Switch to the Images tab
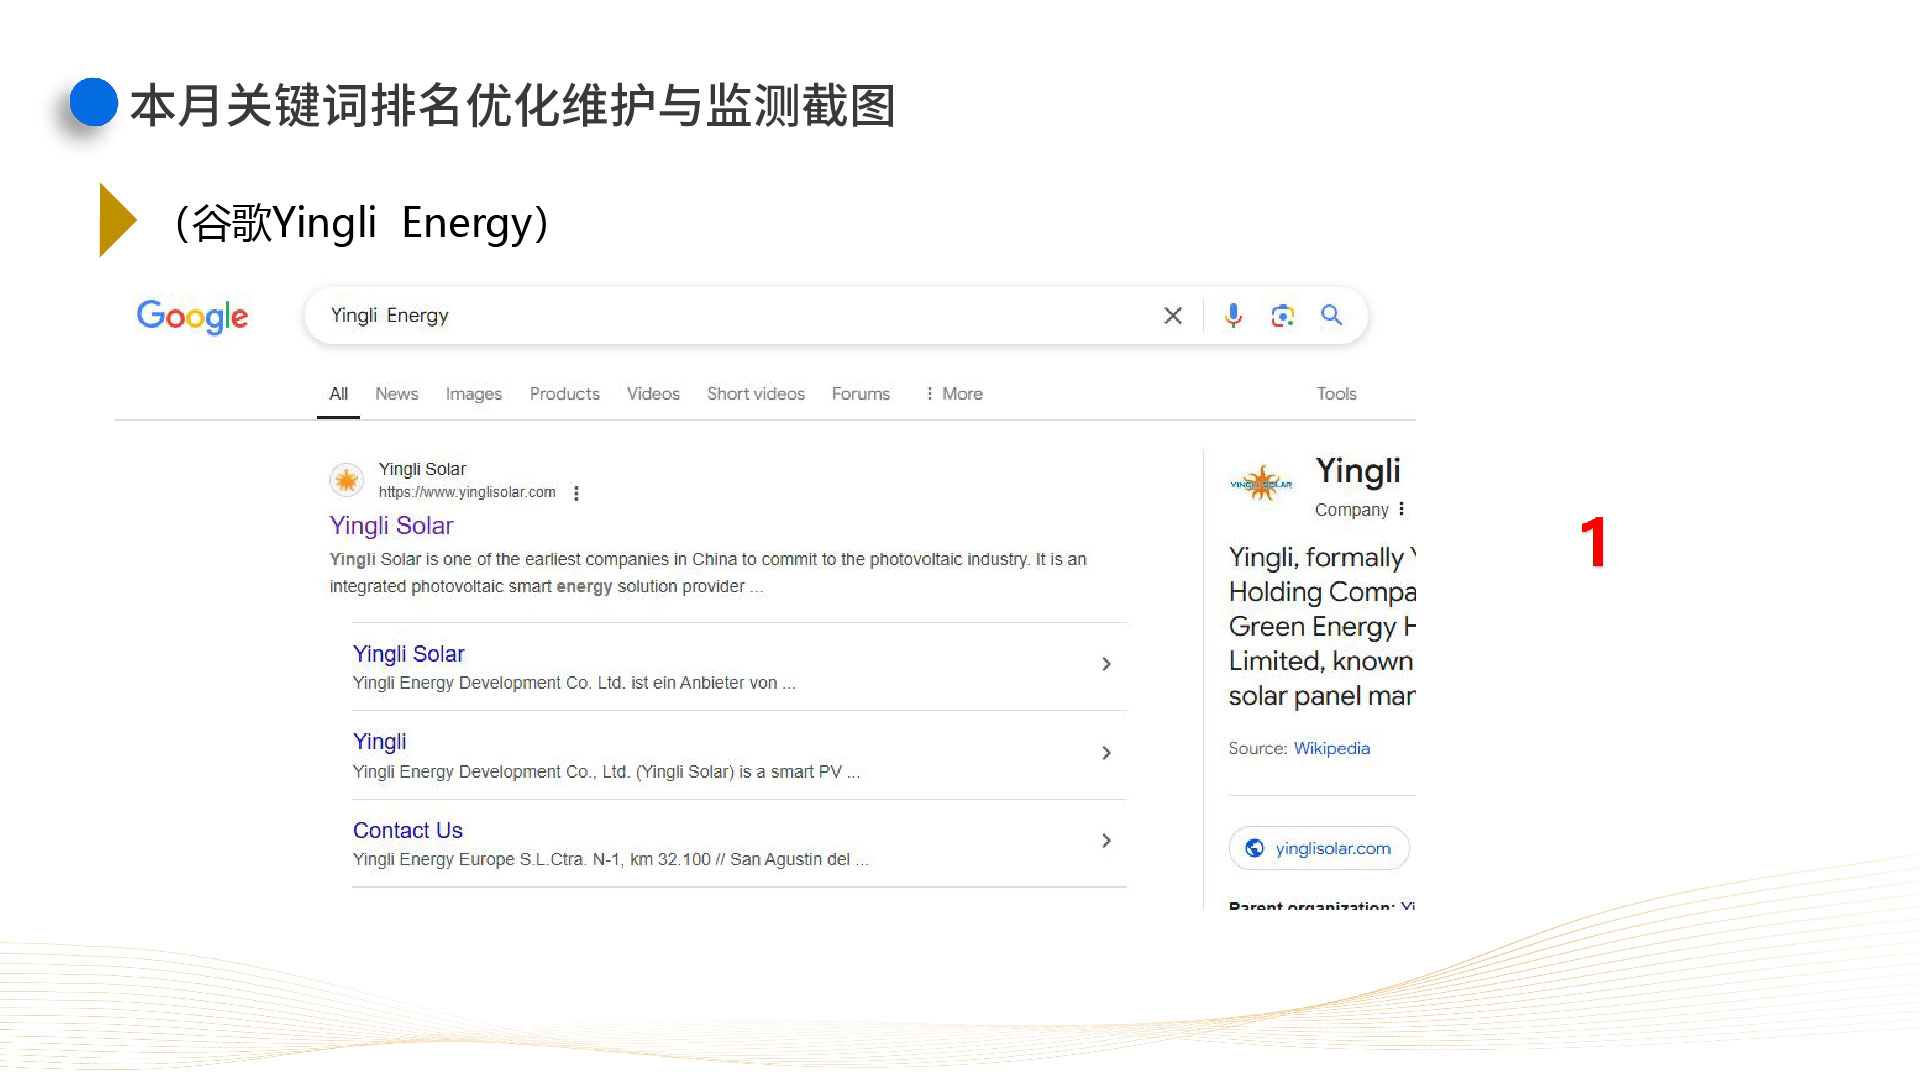 tap(474, 394)
